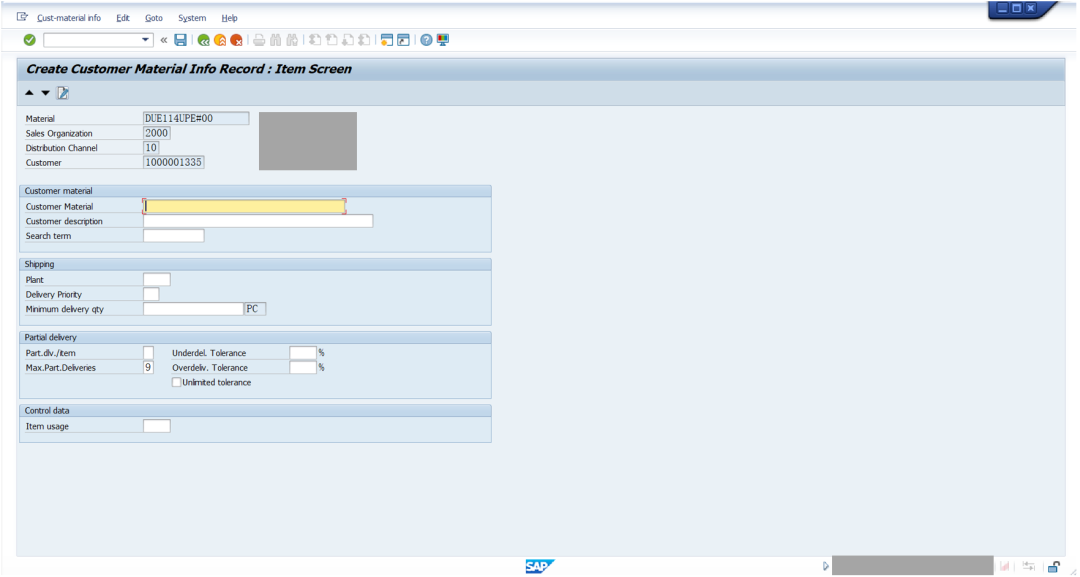The width and height of the screenshot is (1080, 577).
Task: Click the Control data section header
Action: click(256, 410)
